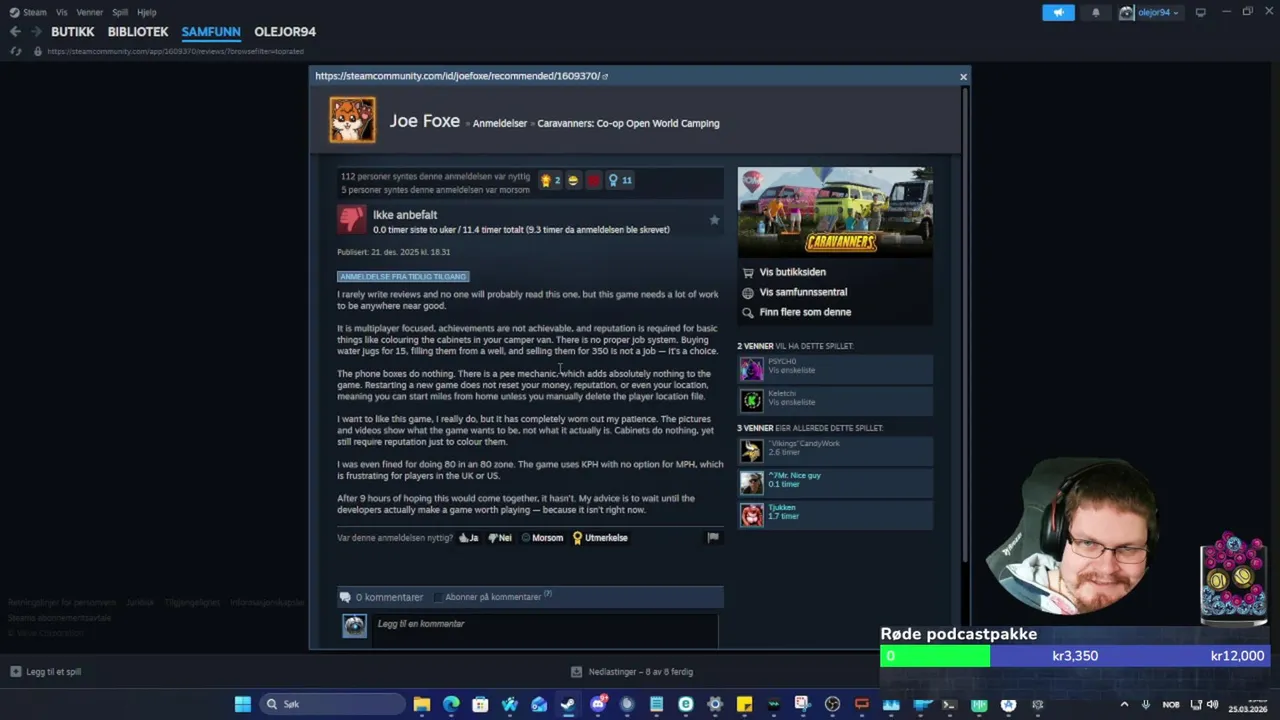Switch to the BUTIKK tab
Image resolution: width=1280 pixels, height=720 pixels.
pos(73,32)
